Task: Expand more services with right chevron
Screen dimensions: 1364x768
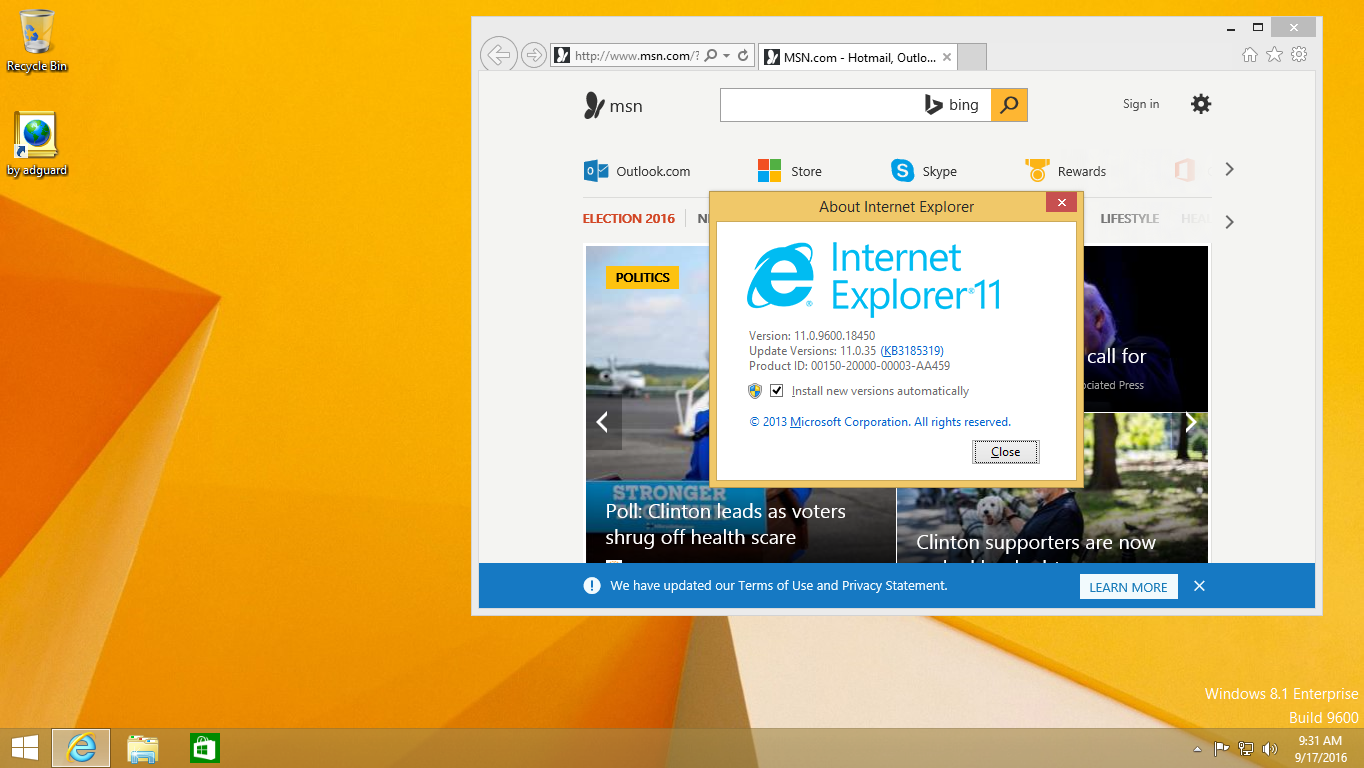Action: point(1229,170)
